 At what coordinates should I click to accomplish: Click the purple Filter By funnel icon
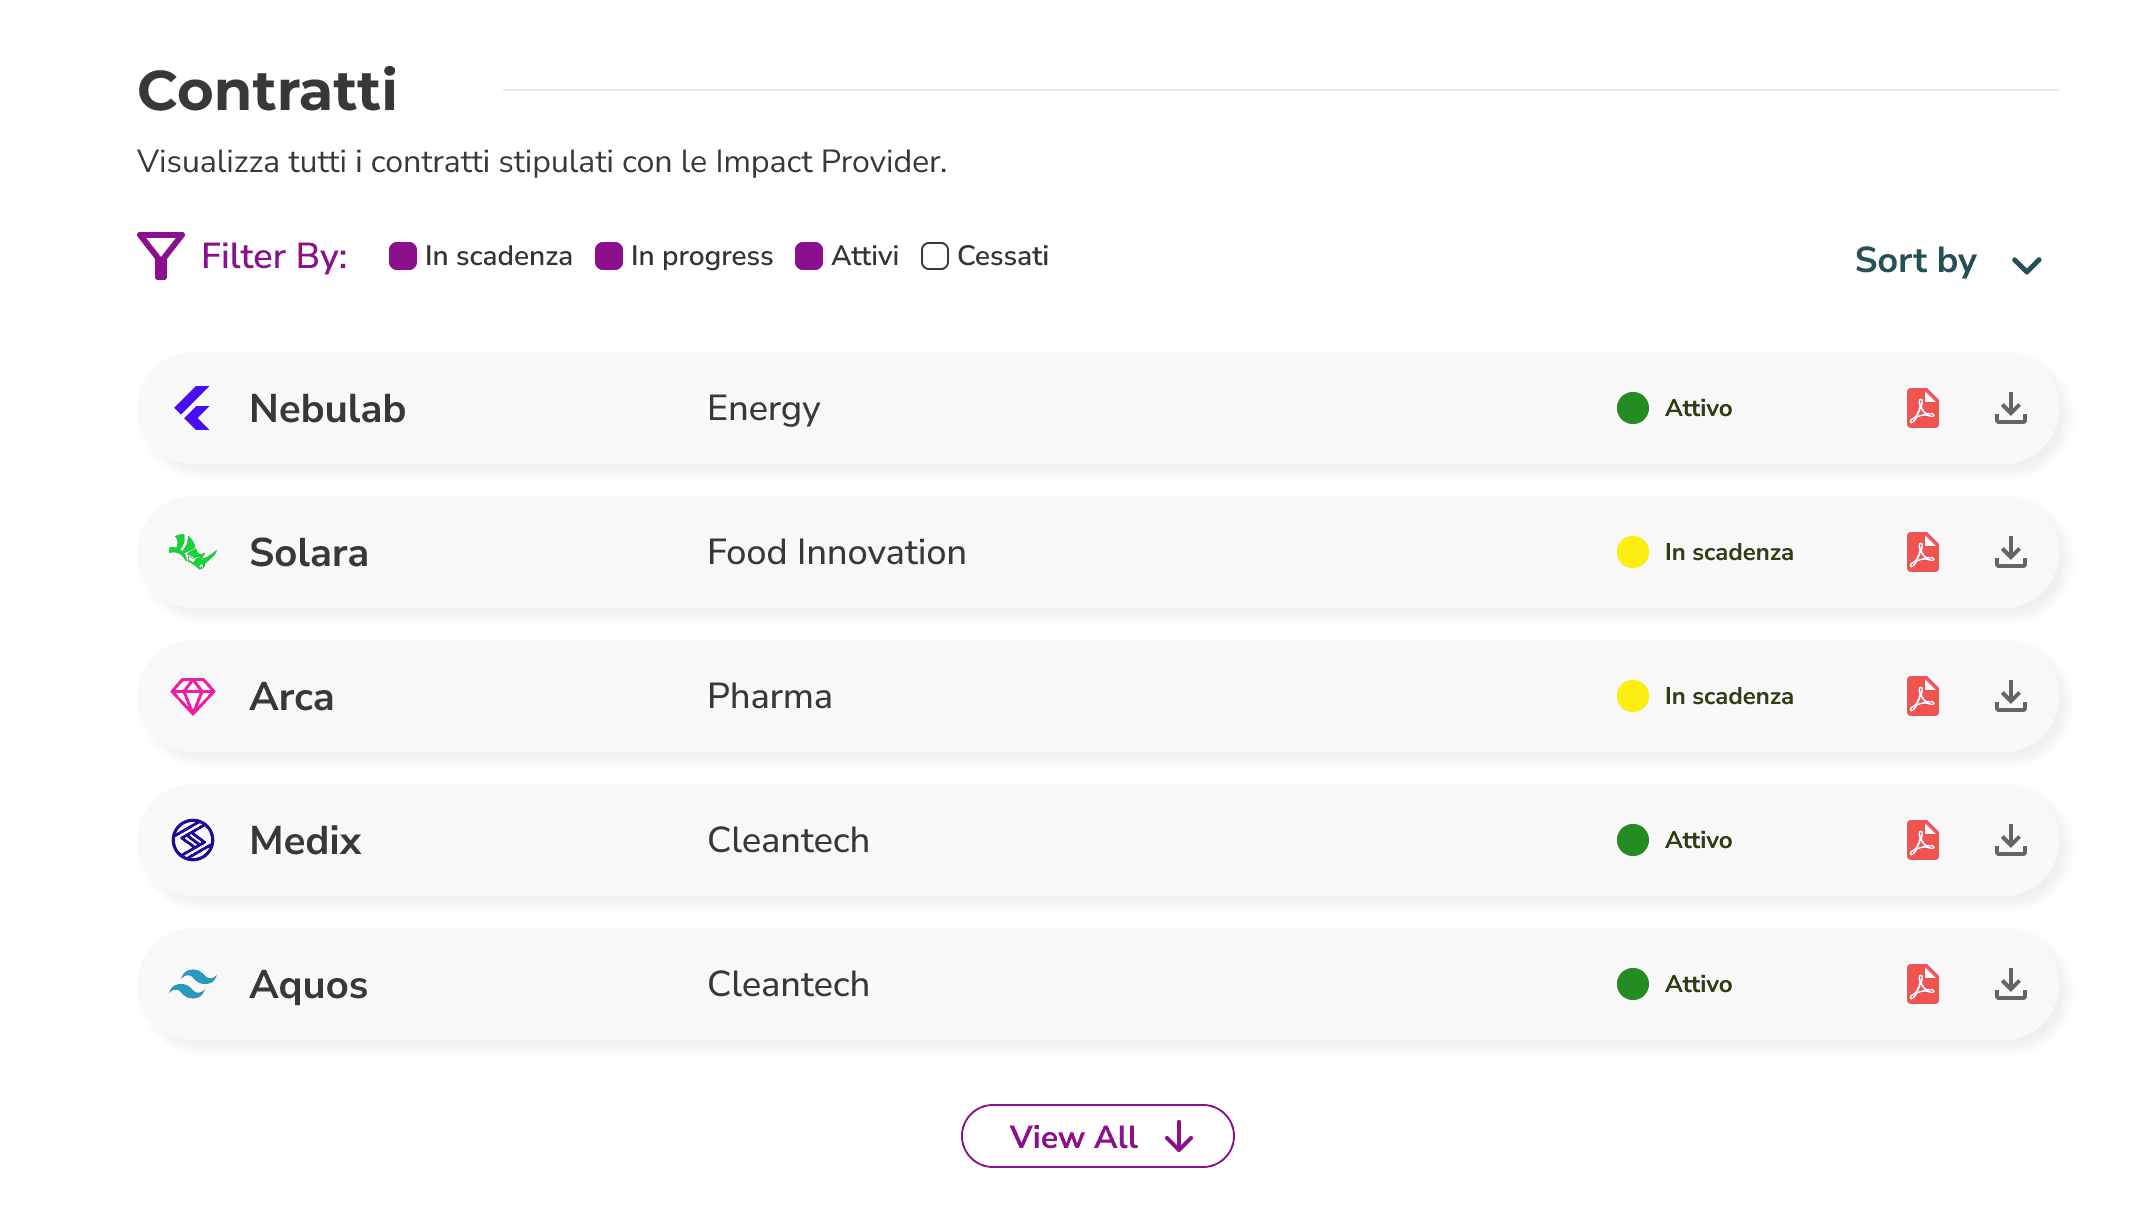tap(160, 256)
